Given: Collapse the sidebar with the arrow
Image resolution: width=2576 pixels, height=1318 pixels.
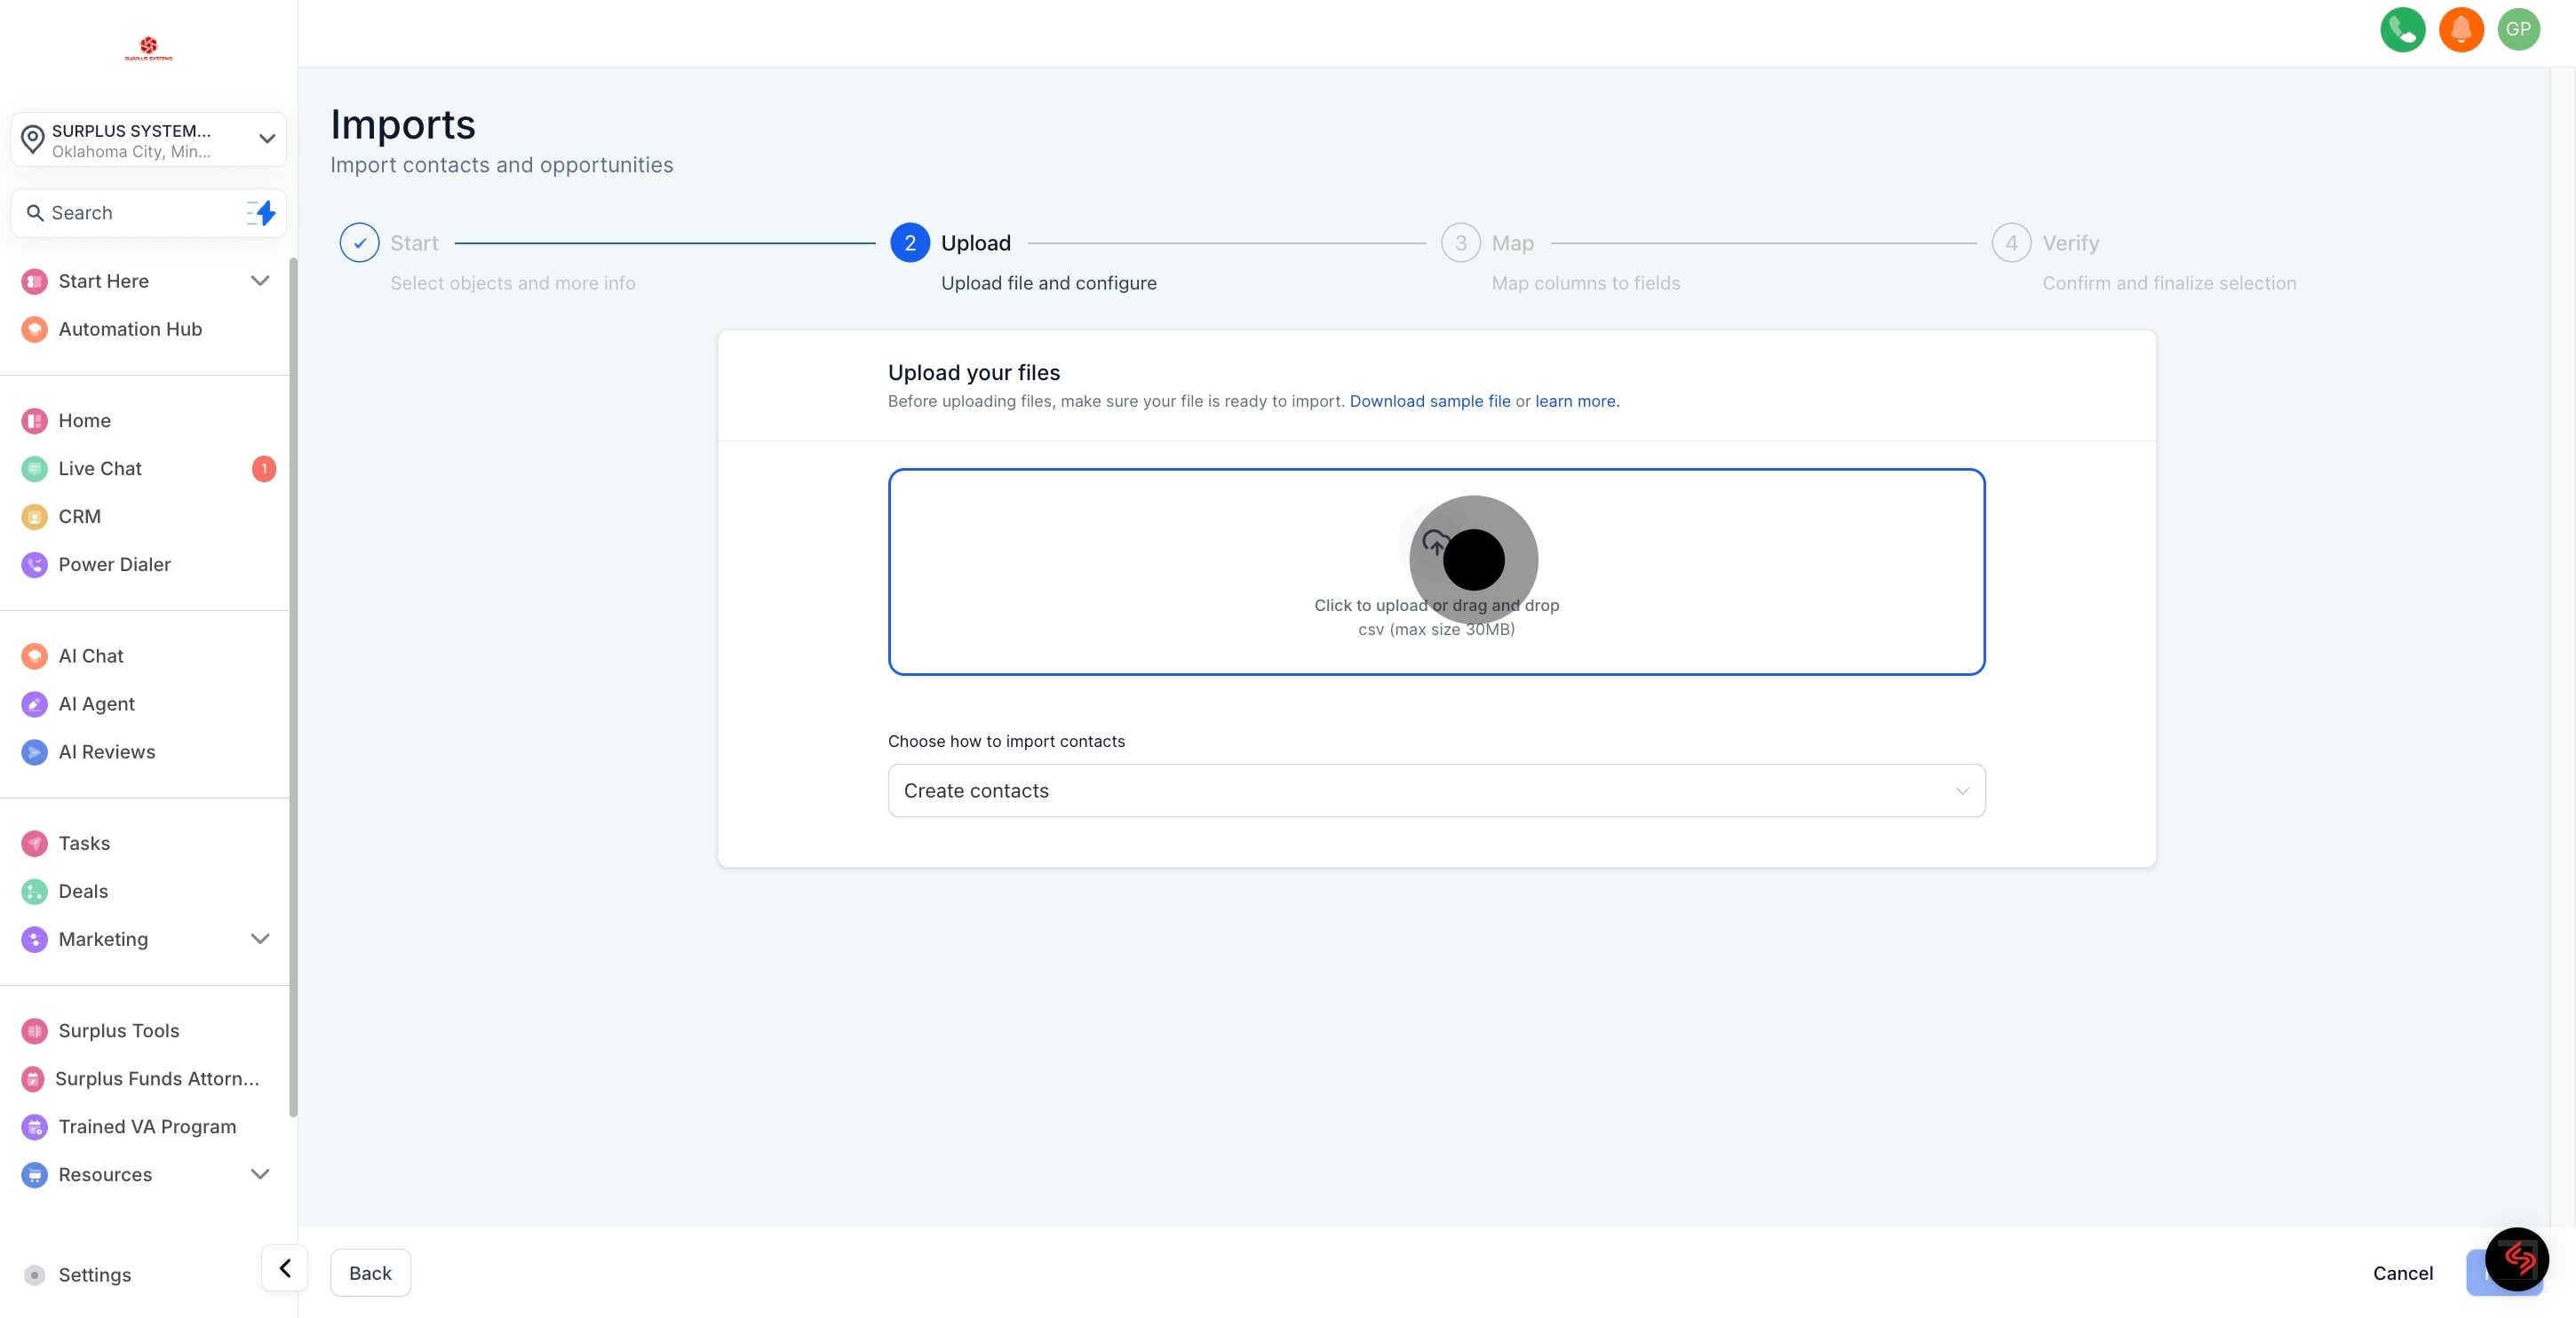Looking at the screenshot, I should click(x=285, y=1268).
